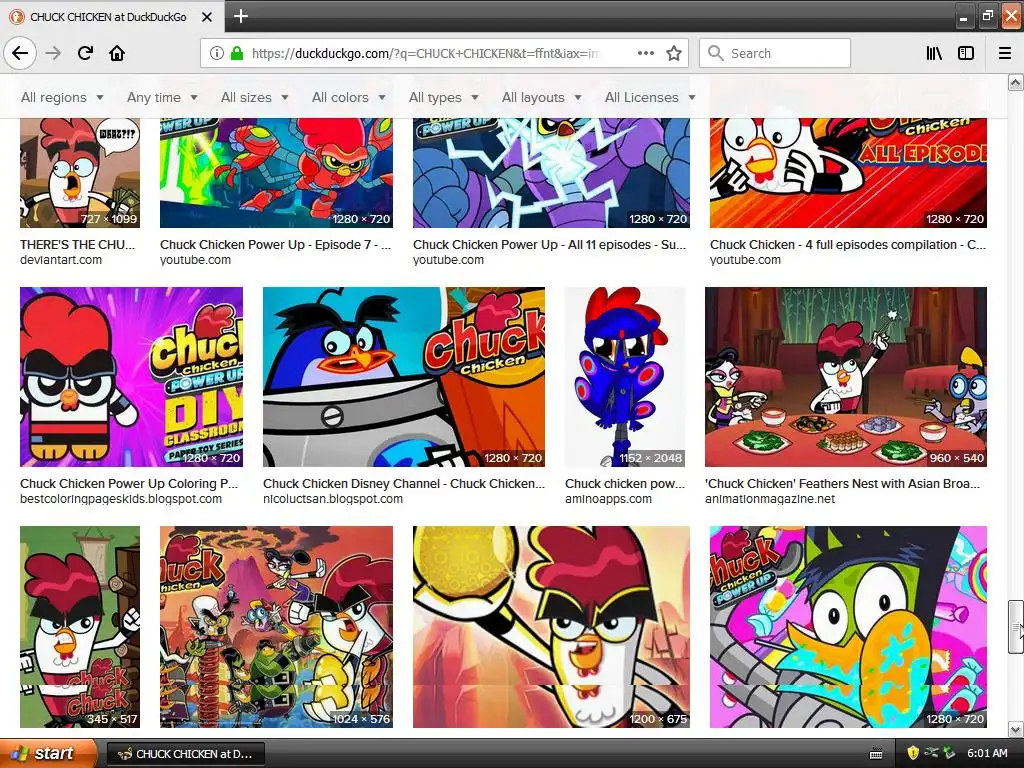Show site information icon in address bar
The image size is (1024, 768).
click(217, 53)
